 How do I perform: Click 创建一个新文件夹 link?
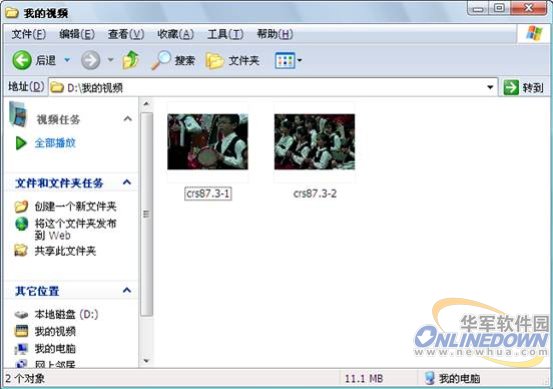[75, 206]
